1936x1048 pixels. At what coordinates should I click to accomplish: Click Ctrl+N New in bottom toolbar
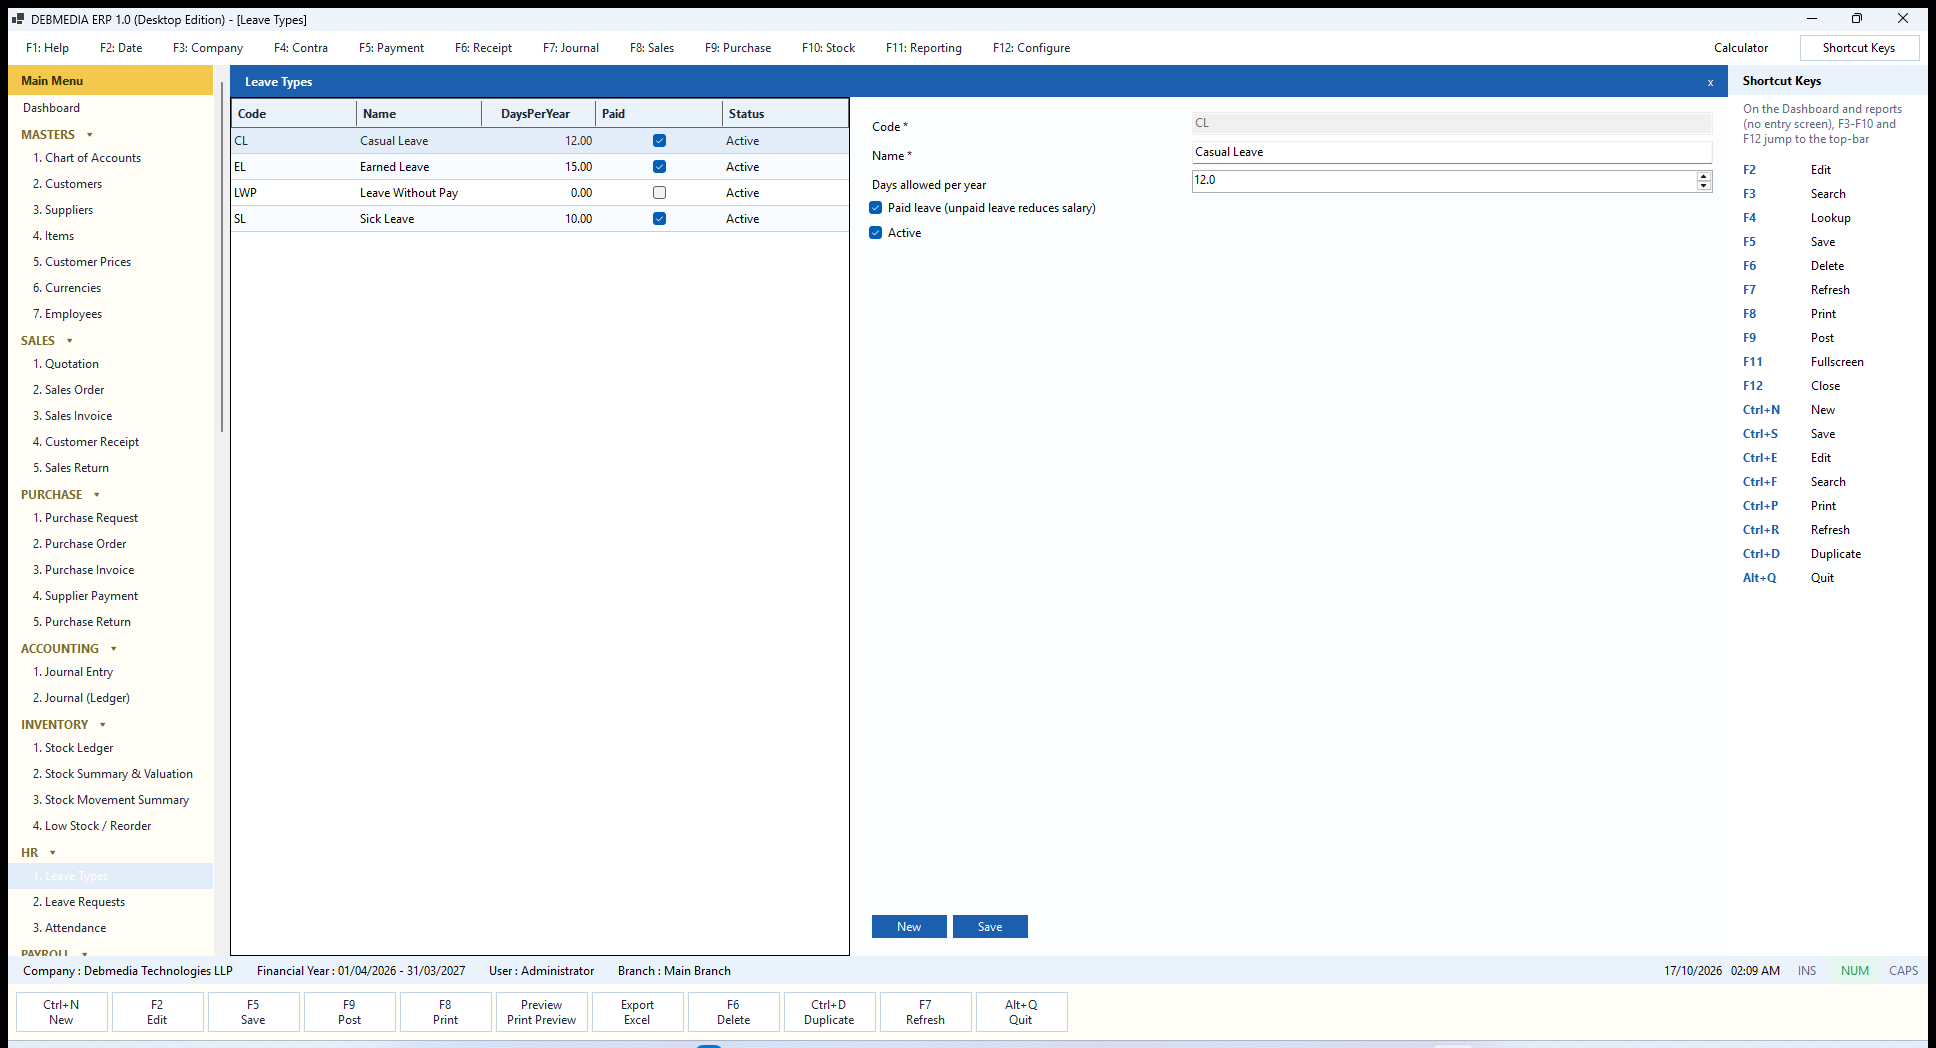point(61,1012)
